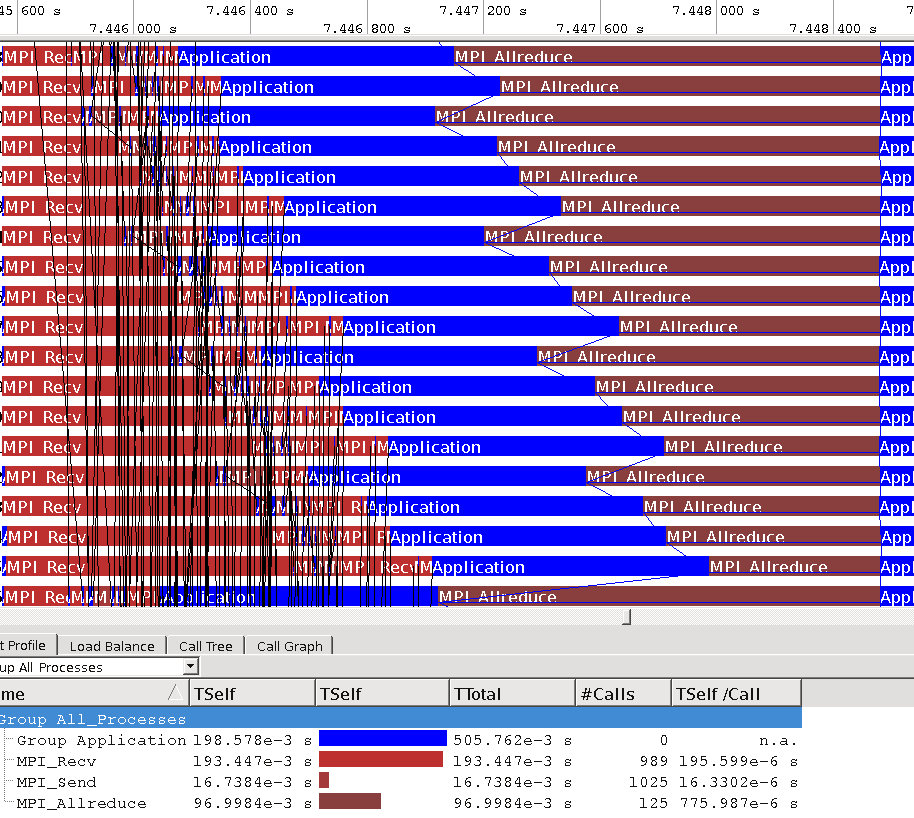Click the red MPI_Recv TSelf bar

pos(381,759)
